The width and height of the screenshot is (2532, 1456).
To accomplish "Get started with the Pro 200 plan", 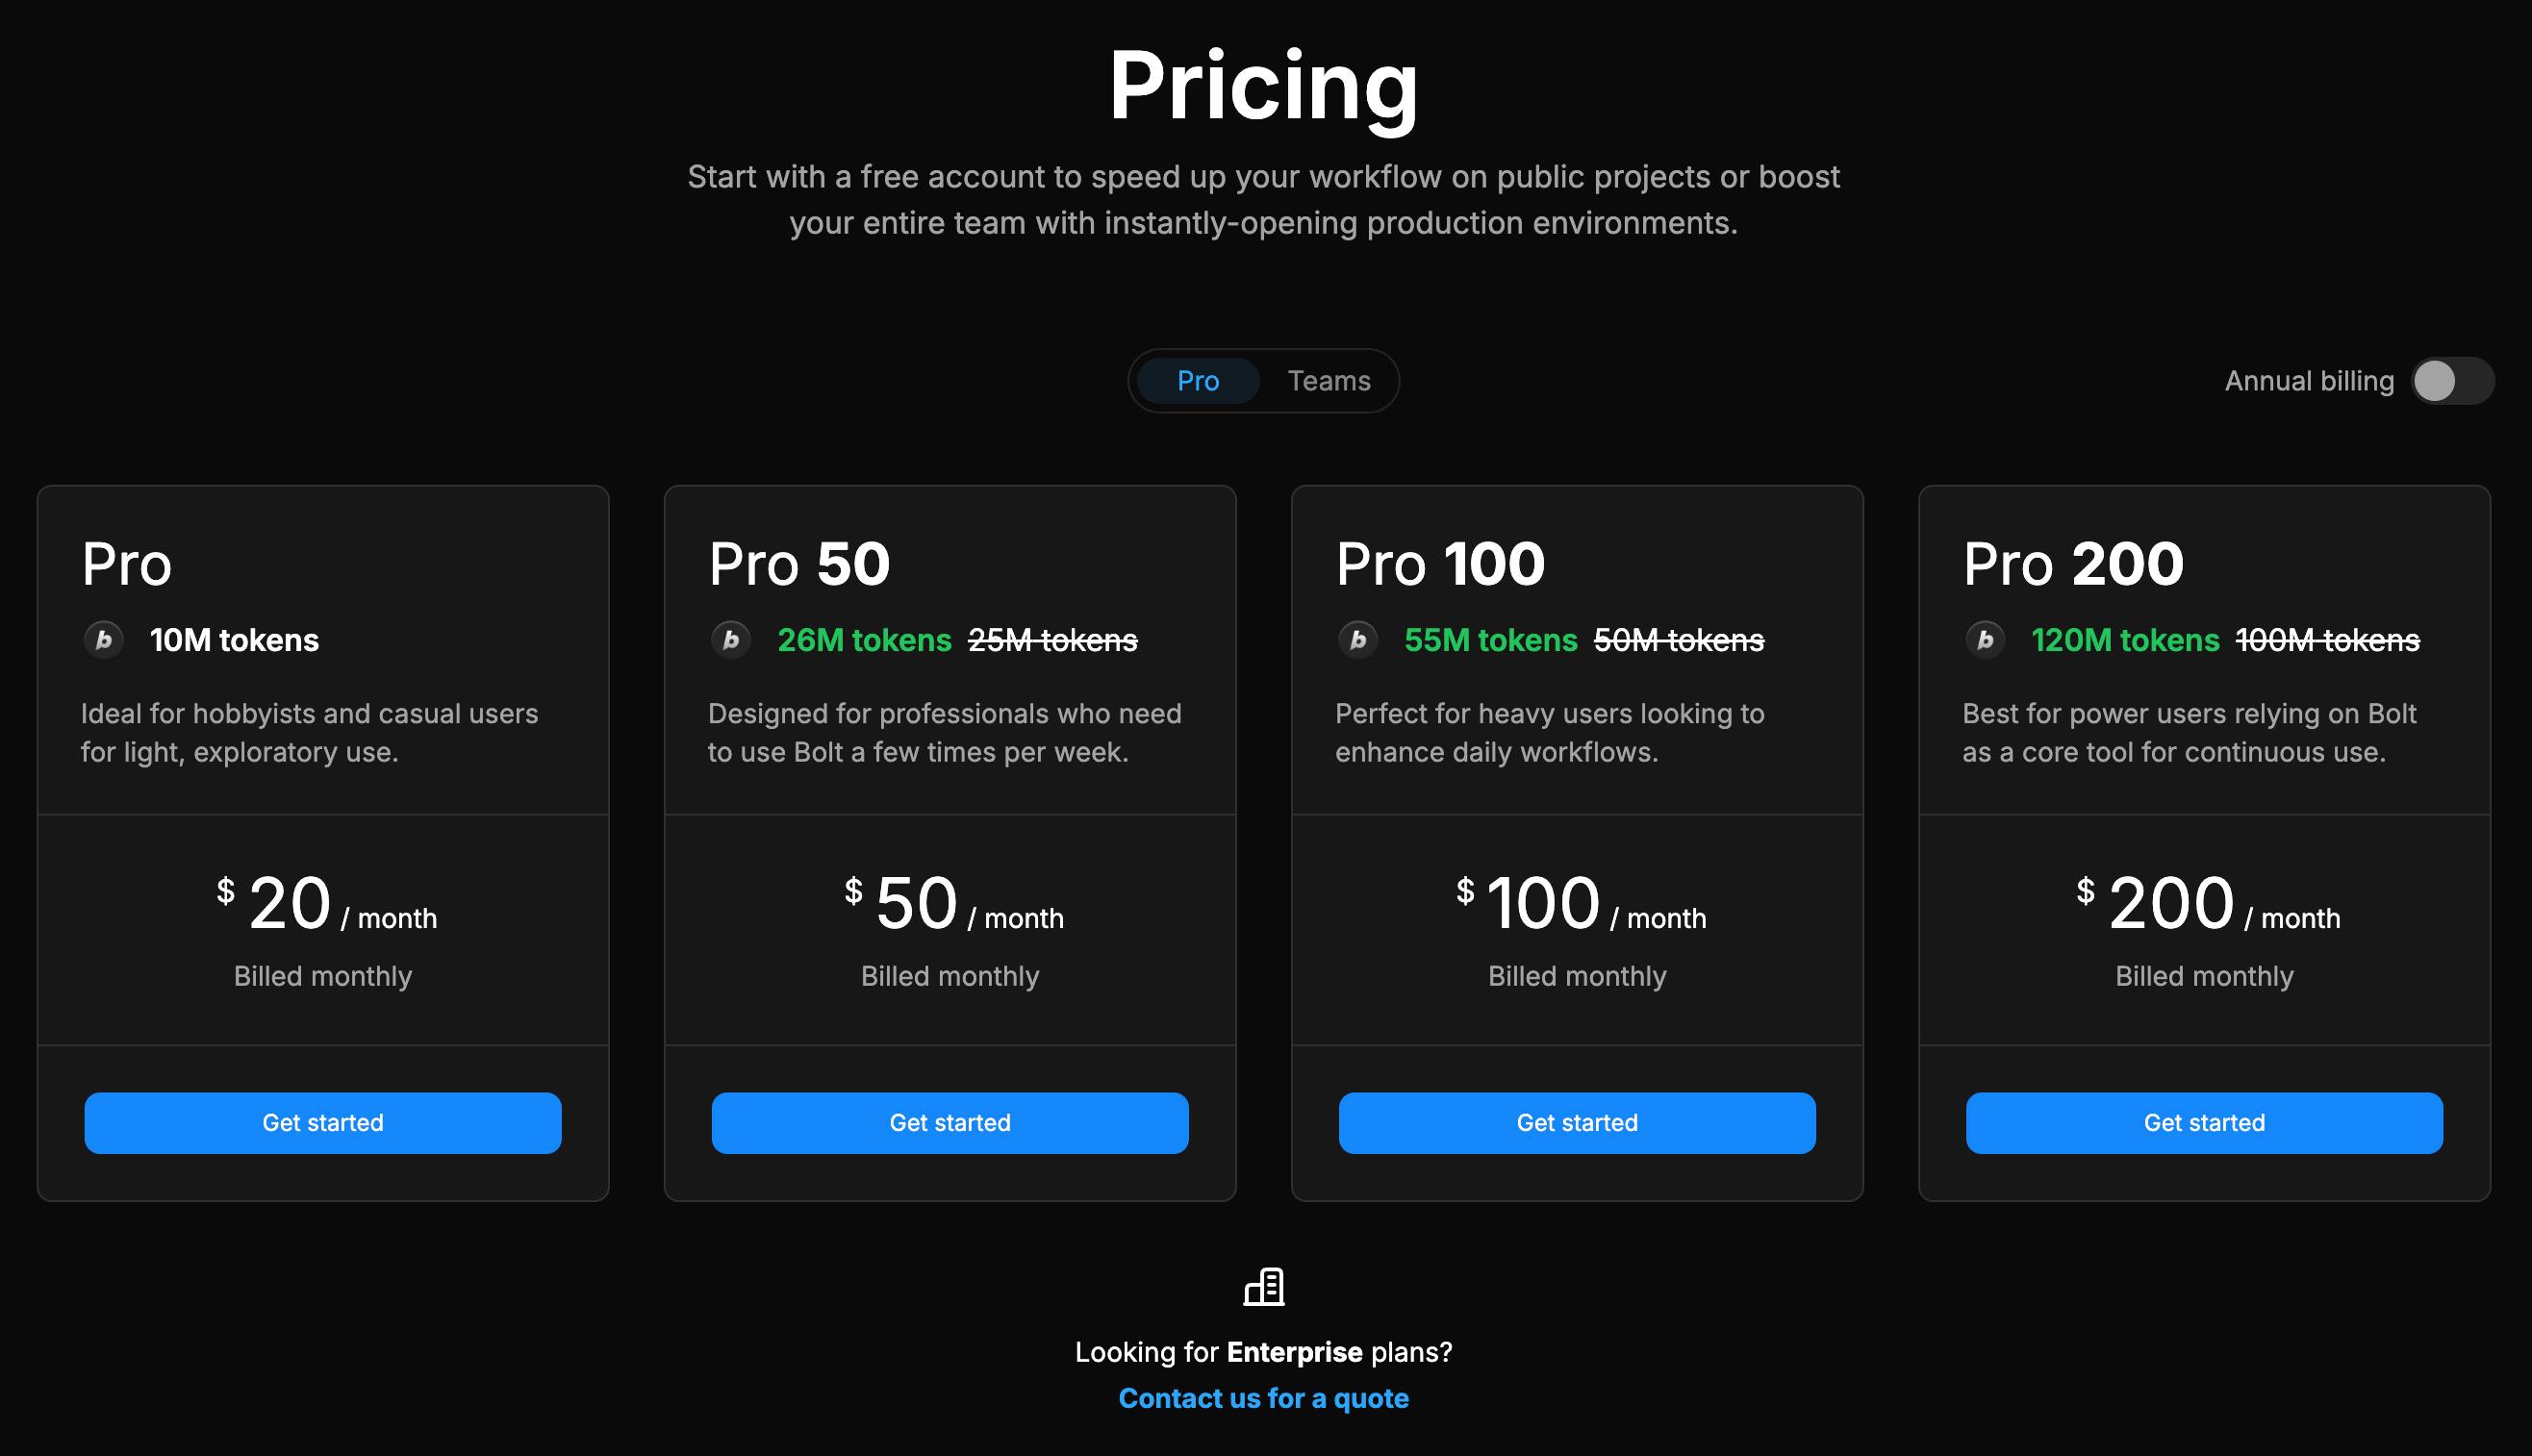I will click(2204, 1123).
